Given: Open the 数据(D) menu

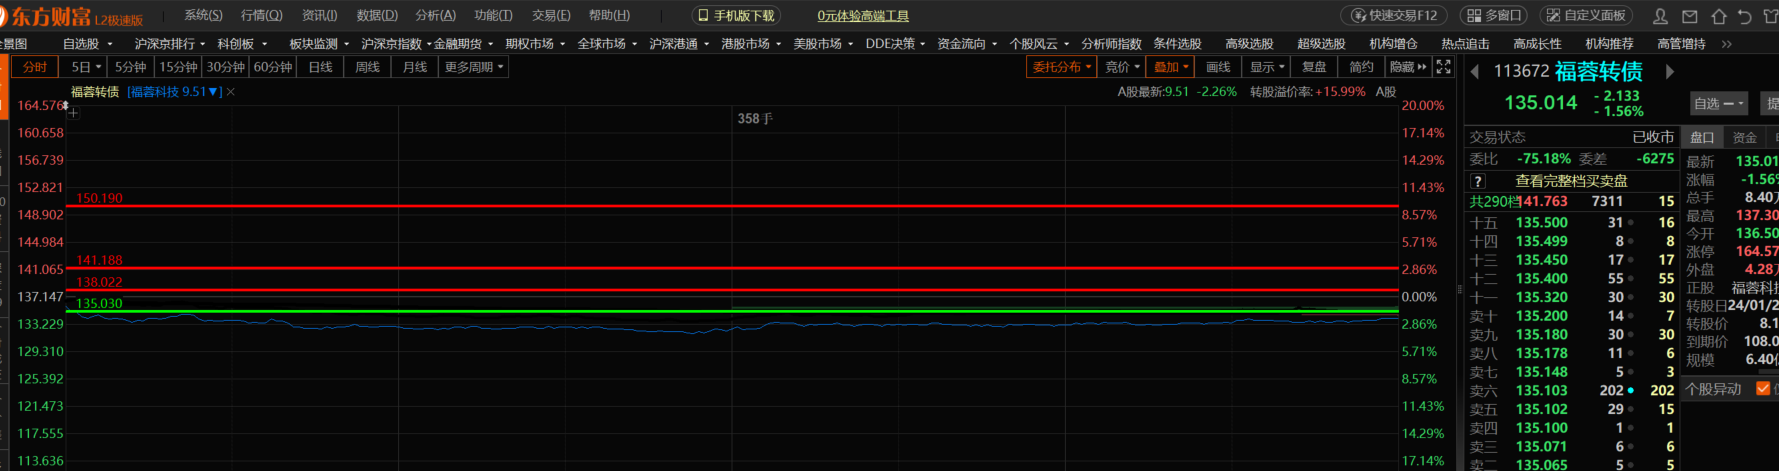Looking at the screenshot, I should (377, 16).
